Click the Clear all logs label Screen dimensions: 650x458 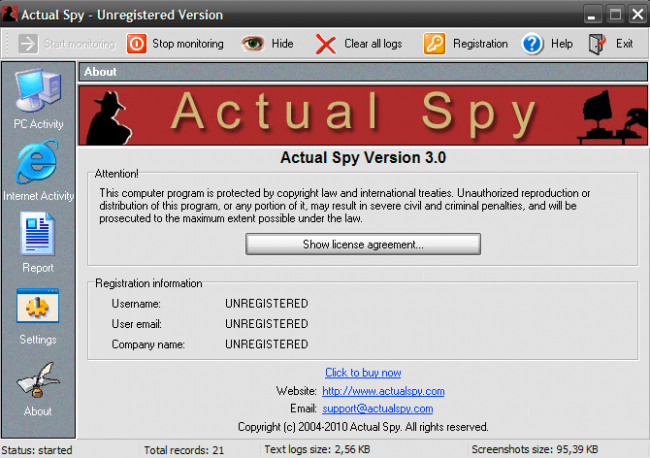[x=373, y=44]
